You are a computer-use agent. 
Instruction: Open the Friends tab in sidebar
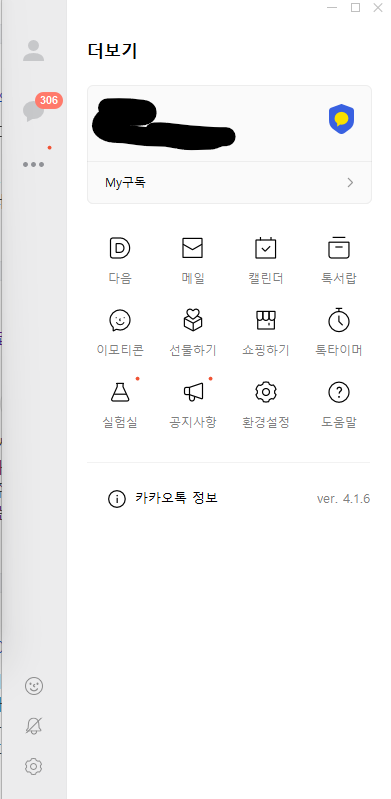tap(34, 50)
